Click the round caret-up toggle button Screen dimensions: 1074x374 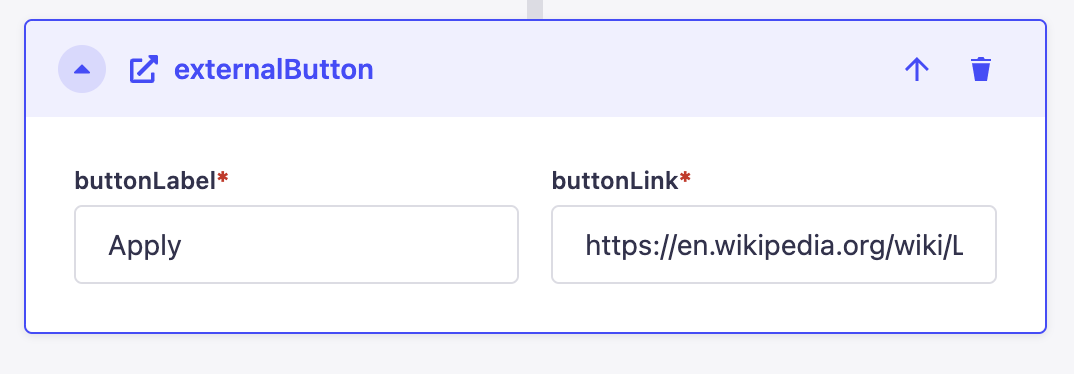coord(82,69)
